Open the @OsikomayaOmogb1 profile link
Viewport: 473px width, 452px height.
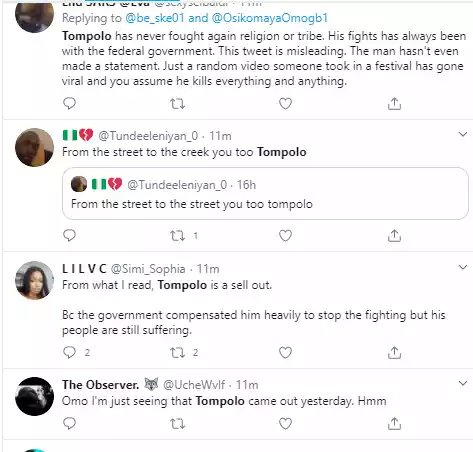pyautogui.click(x=270, y=18)
